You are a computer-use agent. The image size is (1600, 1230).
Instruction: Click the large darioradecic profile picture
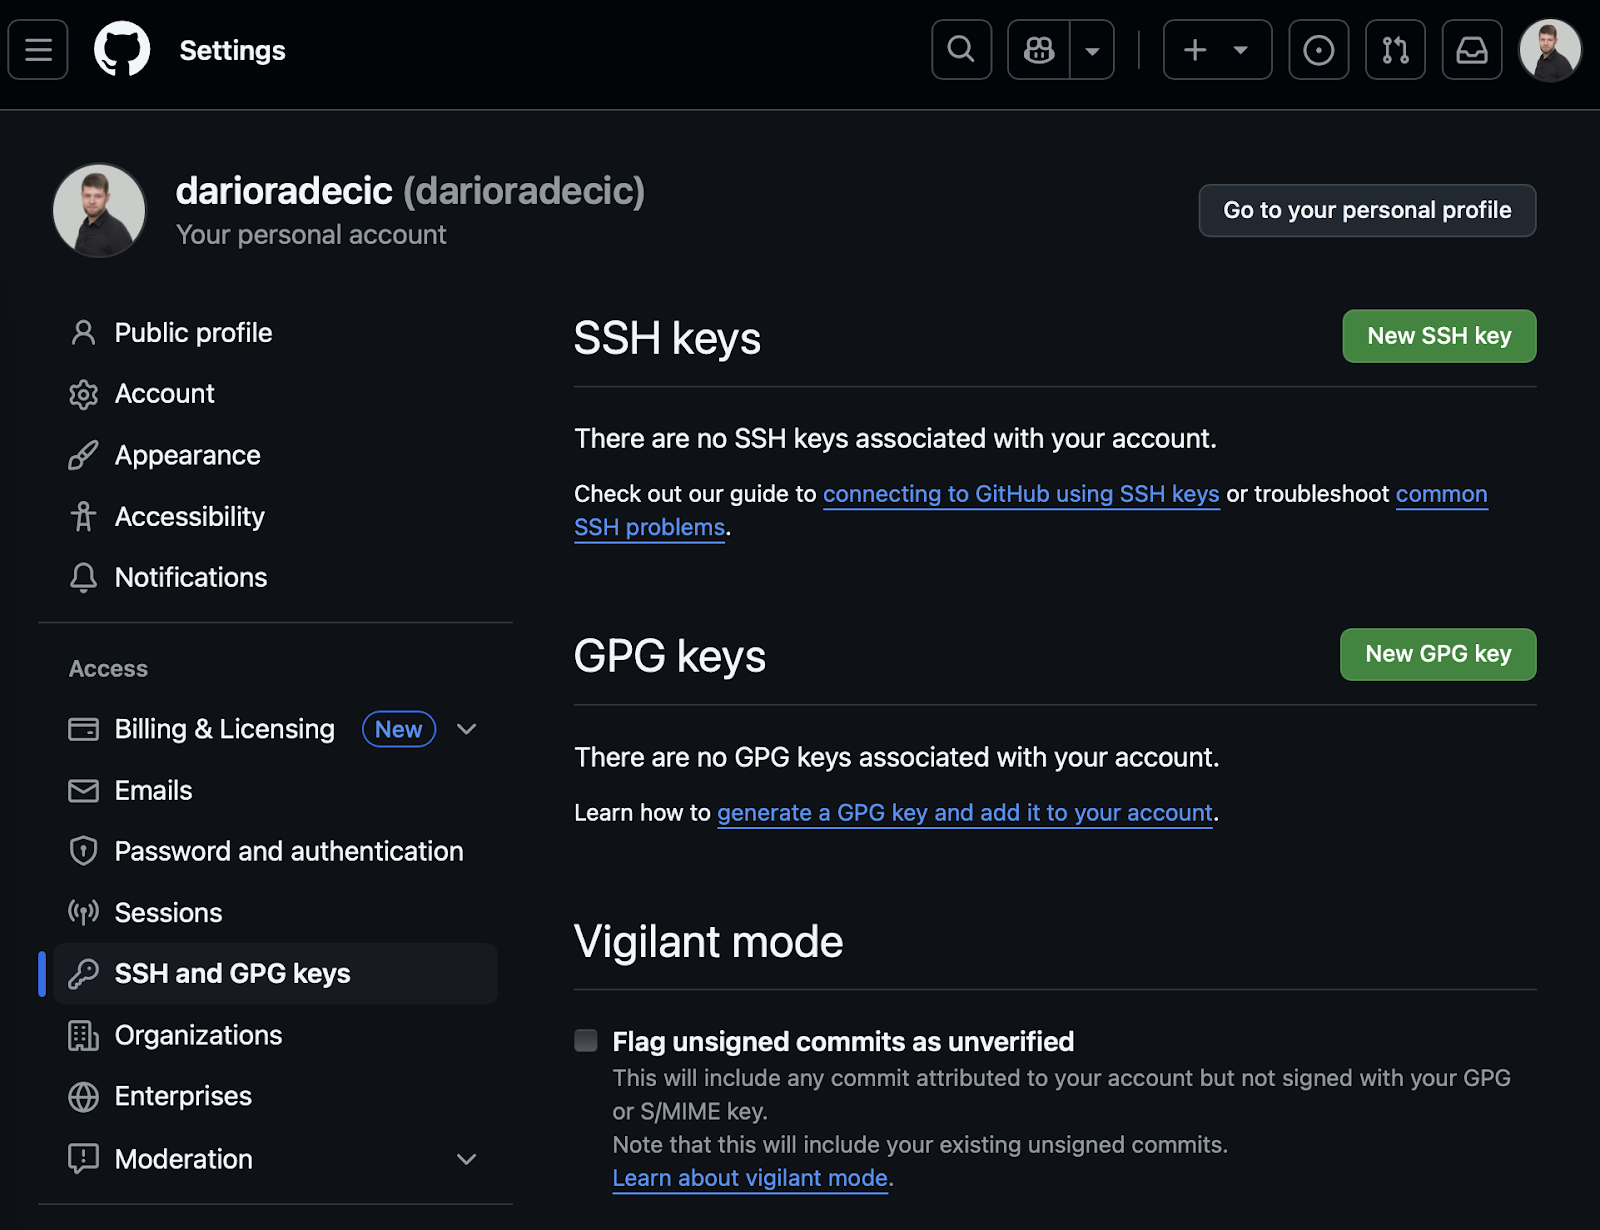click(99, 211)
